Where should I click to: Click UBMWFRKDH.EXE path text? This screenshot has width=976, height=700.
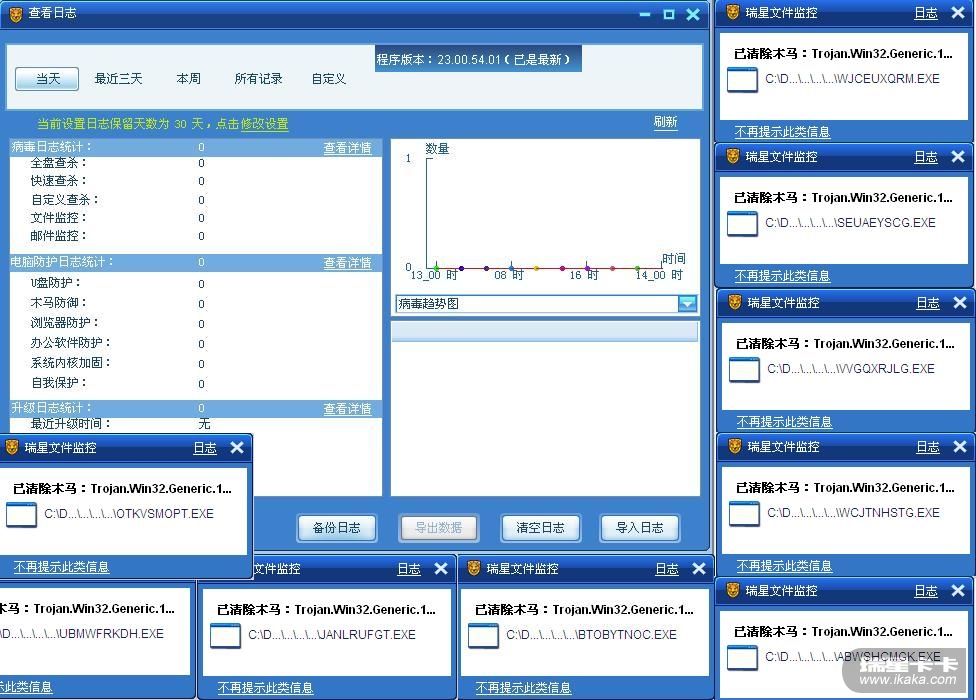point(82,634)
